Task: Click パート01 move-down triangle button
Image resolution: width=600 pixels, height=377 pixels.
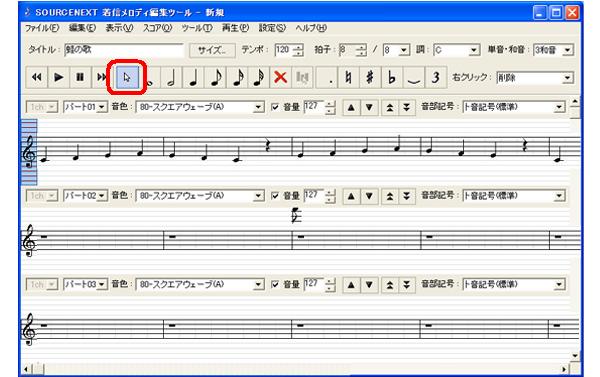Action: point(369,108)
